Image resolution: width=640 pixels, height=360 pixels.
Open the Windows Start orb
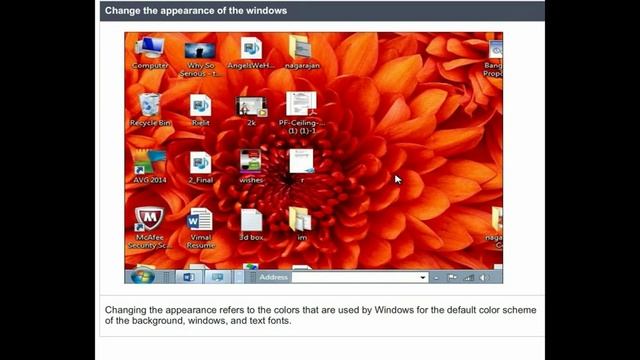tap(142, 277)
